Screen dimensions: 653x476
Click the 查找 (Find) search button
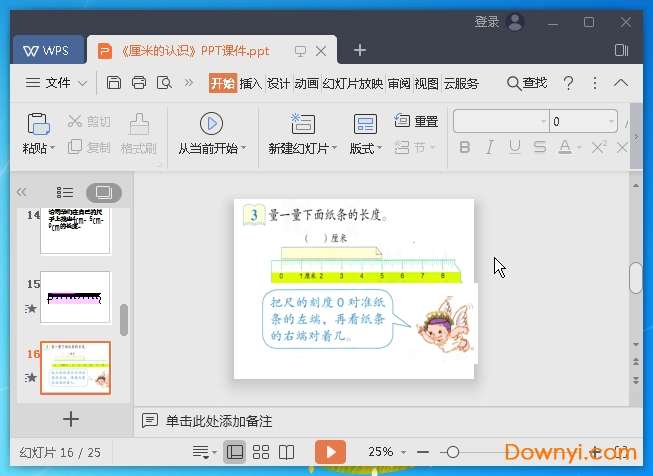tap(527, 83)
